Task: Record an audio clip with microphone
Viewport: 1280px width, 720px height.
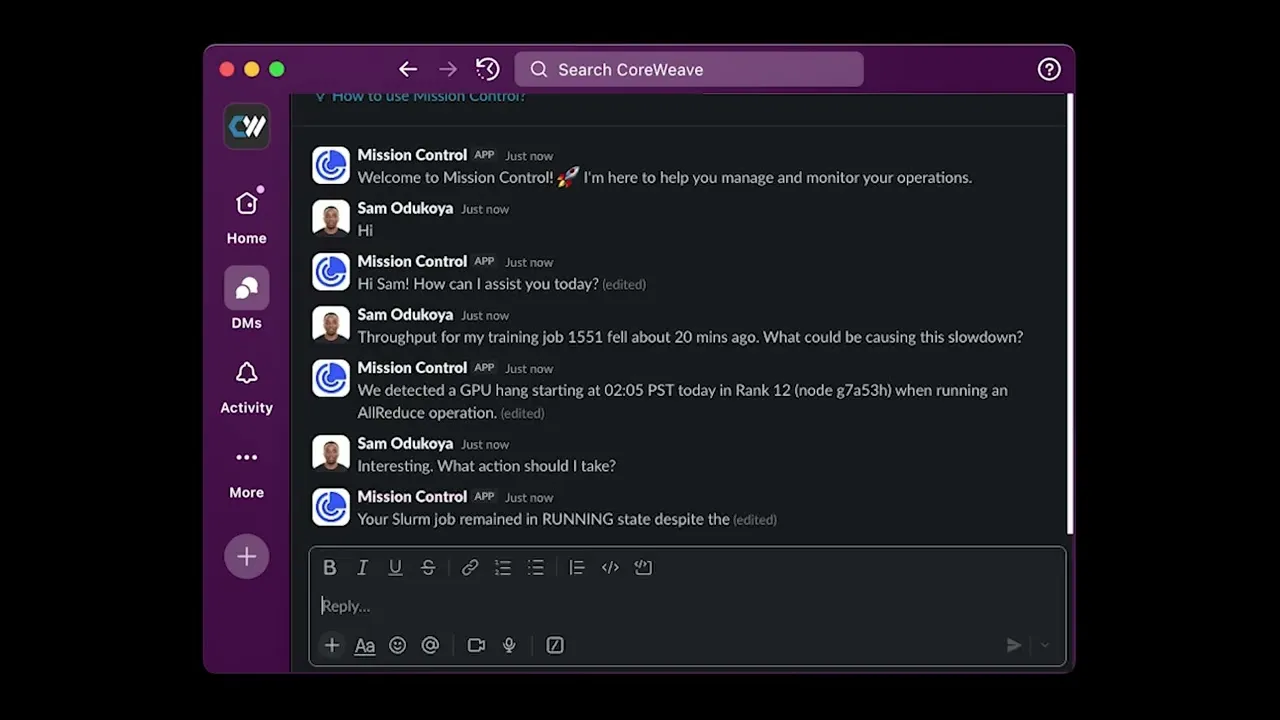Action: 509,645
